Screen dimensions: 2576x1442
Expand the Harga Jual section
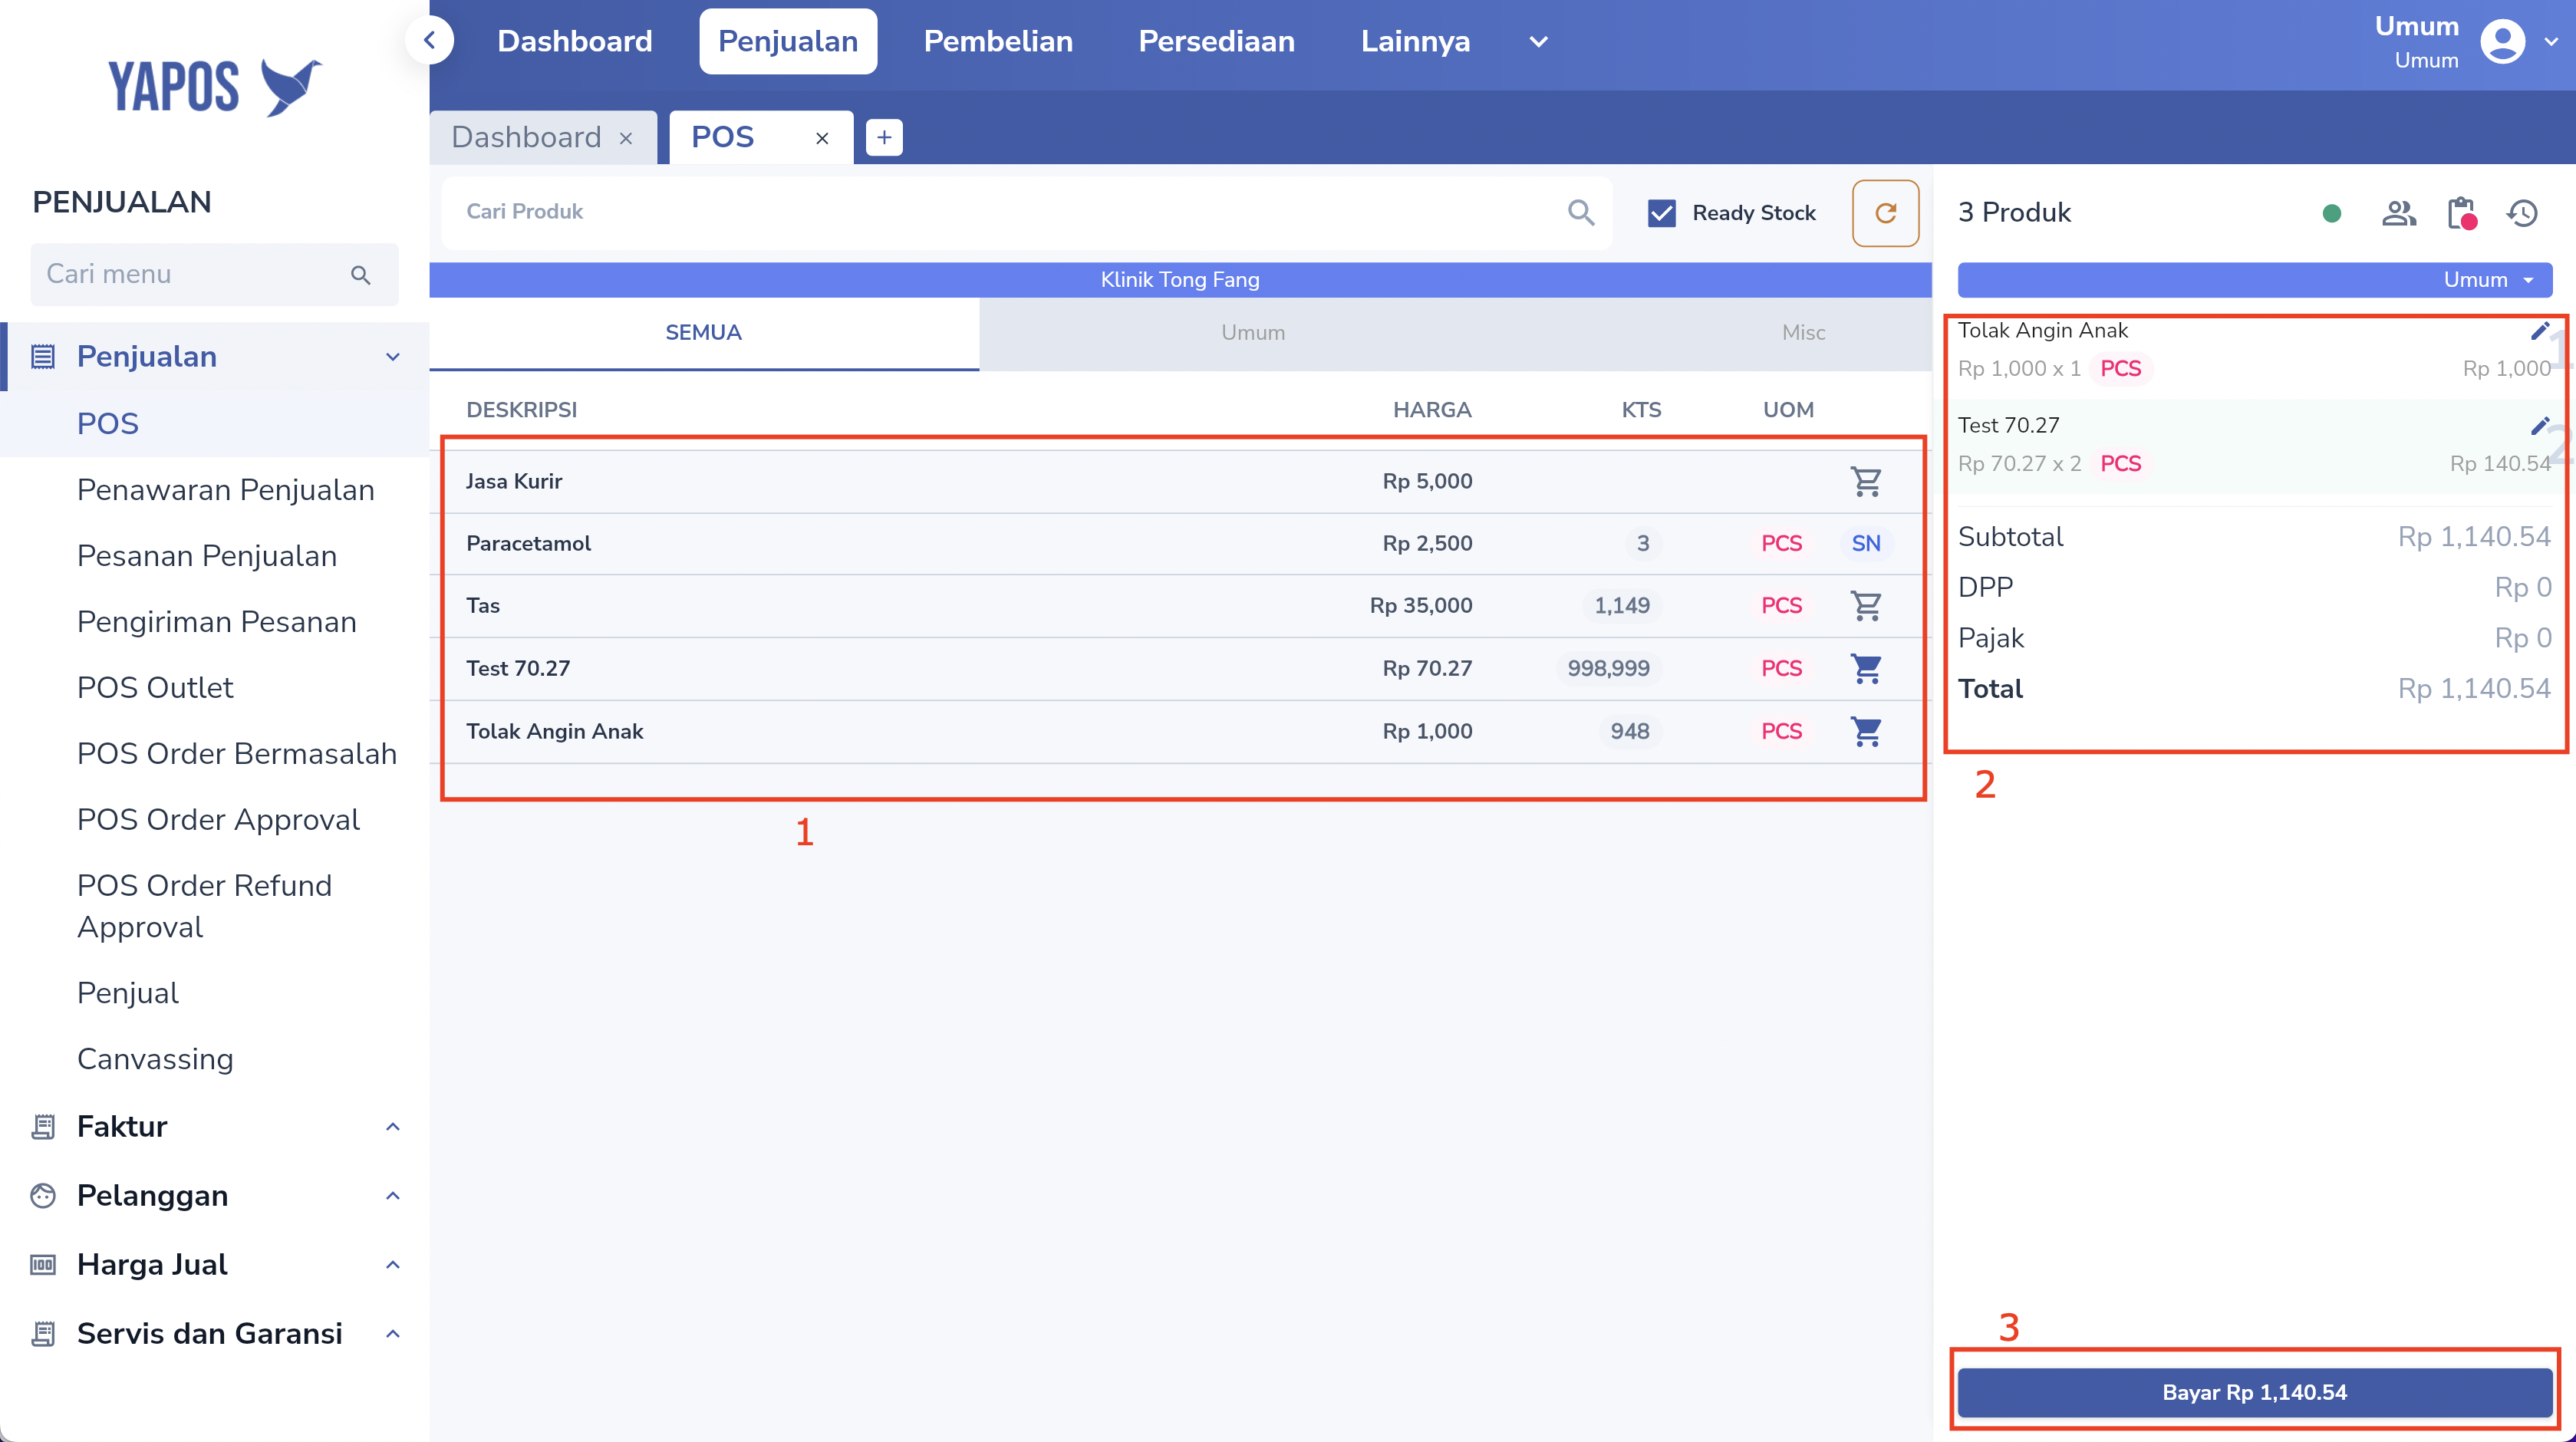coord(393,1265)
